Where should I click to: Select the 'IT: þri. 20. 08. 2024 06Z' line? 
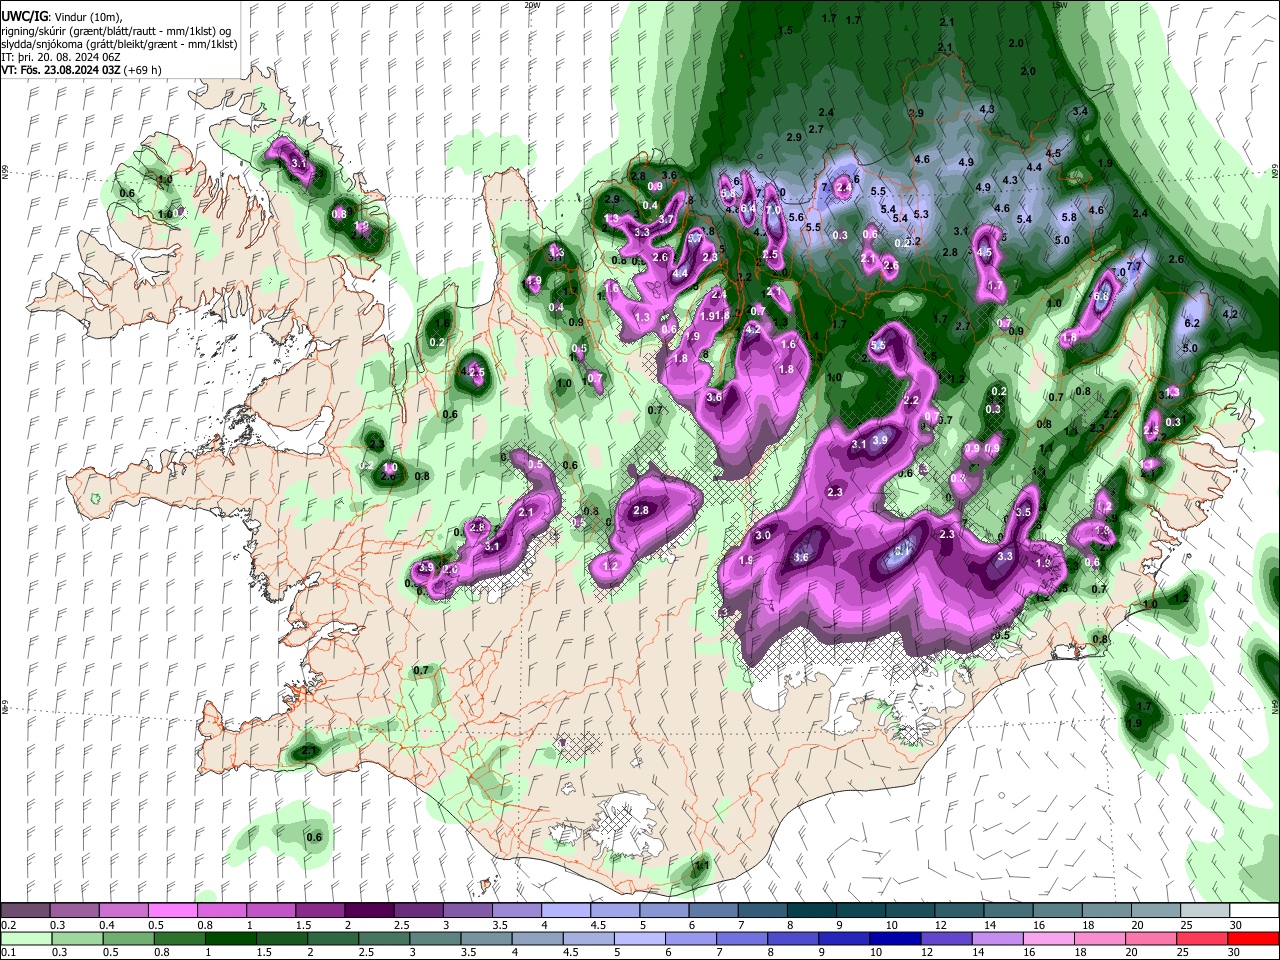tap(61, 58)
